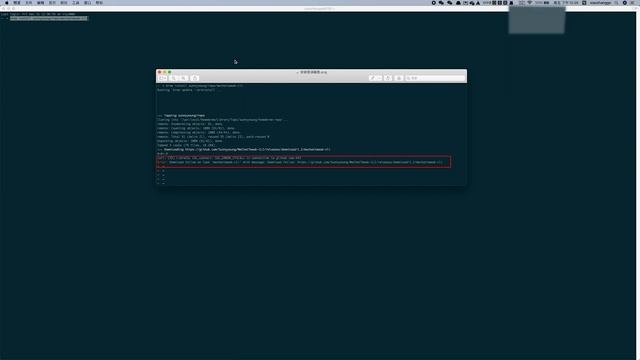Image resolution: width=640 pixels, height=360 pixels.
Task: Open the Tools menu in menu bar
Action: coord(76,3)
